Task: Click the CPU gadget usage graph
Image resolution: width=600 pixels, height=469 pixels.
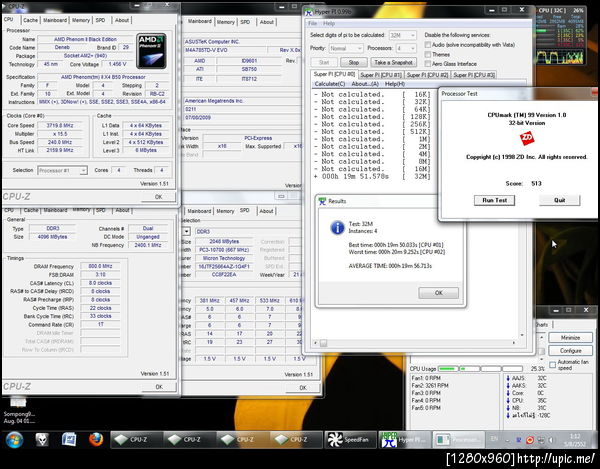Action: [560, 57]
